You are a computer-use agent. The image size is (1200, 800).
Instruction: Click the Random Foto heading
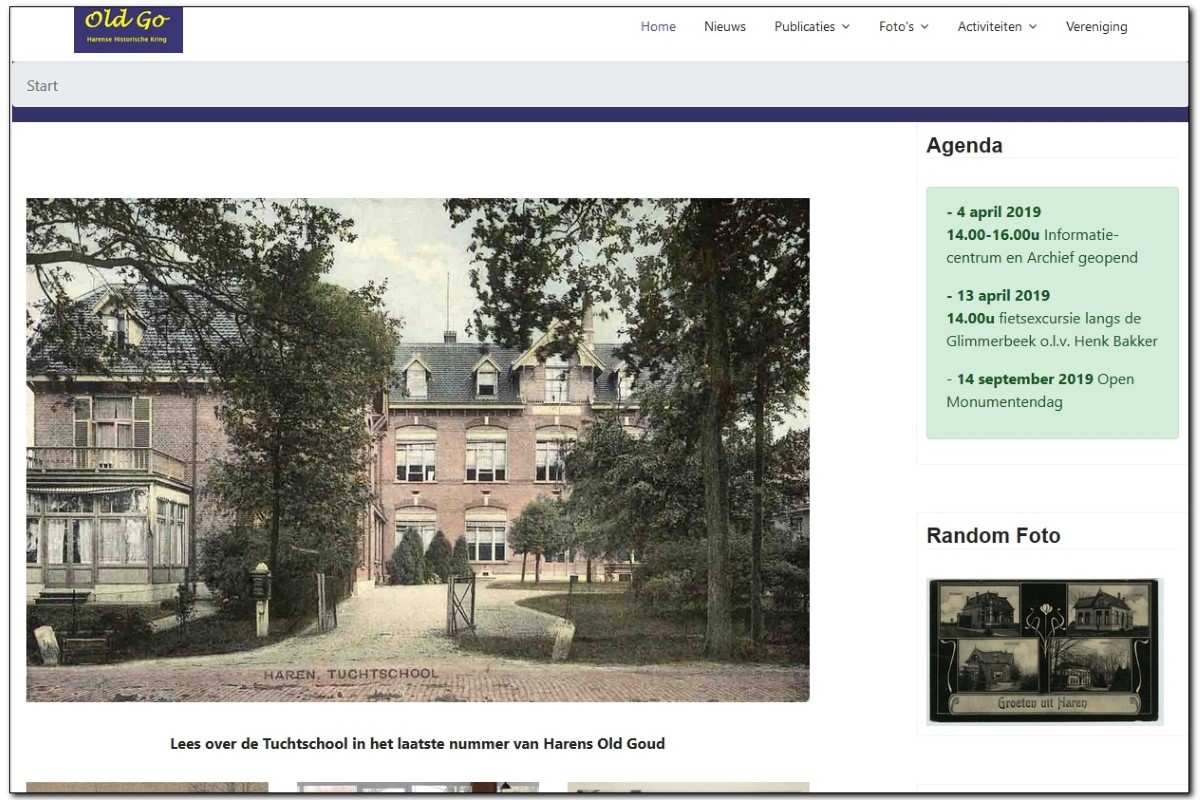point(993,535)
